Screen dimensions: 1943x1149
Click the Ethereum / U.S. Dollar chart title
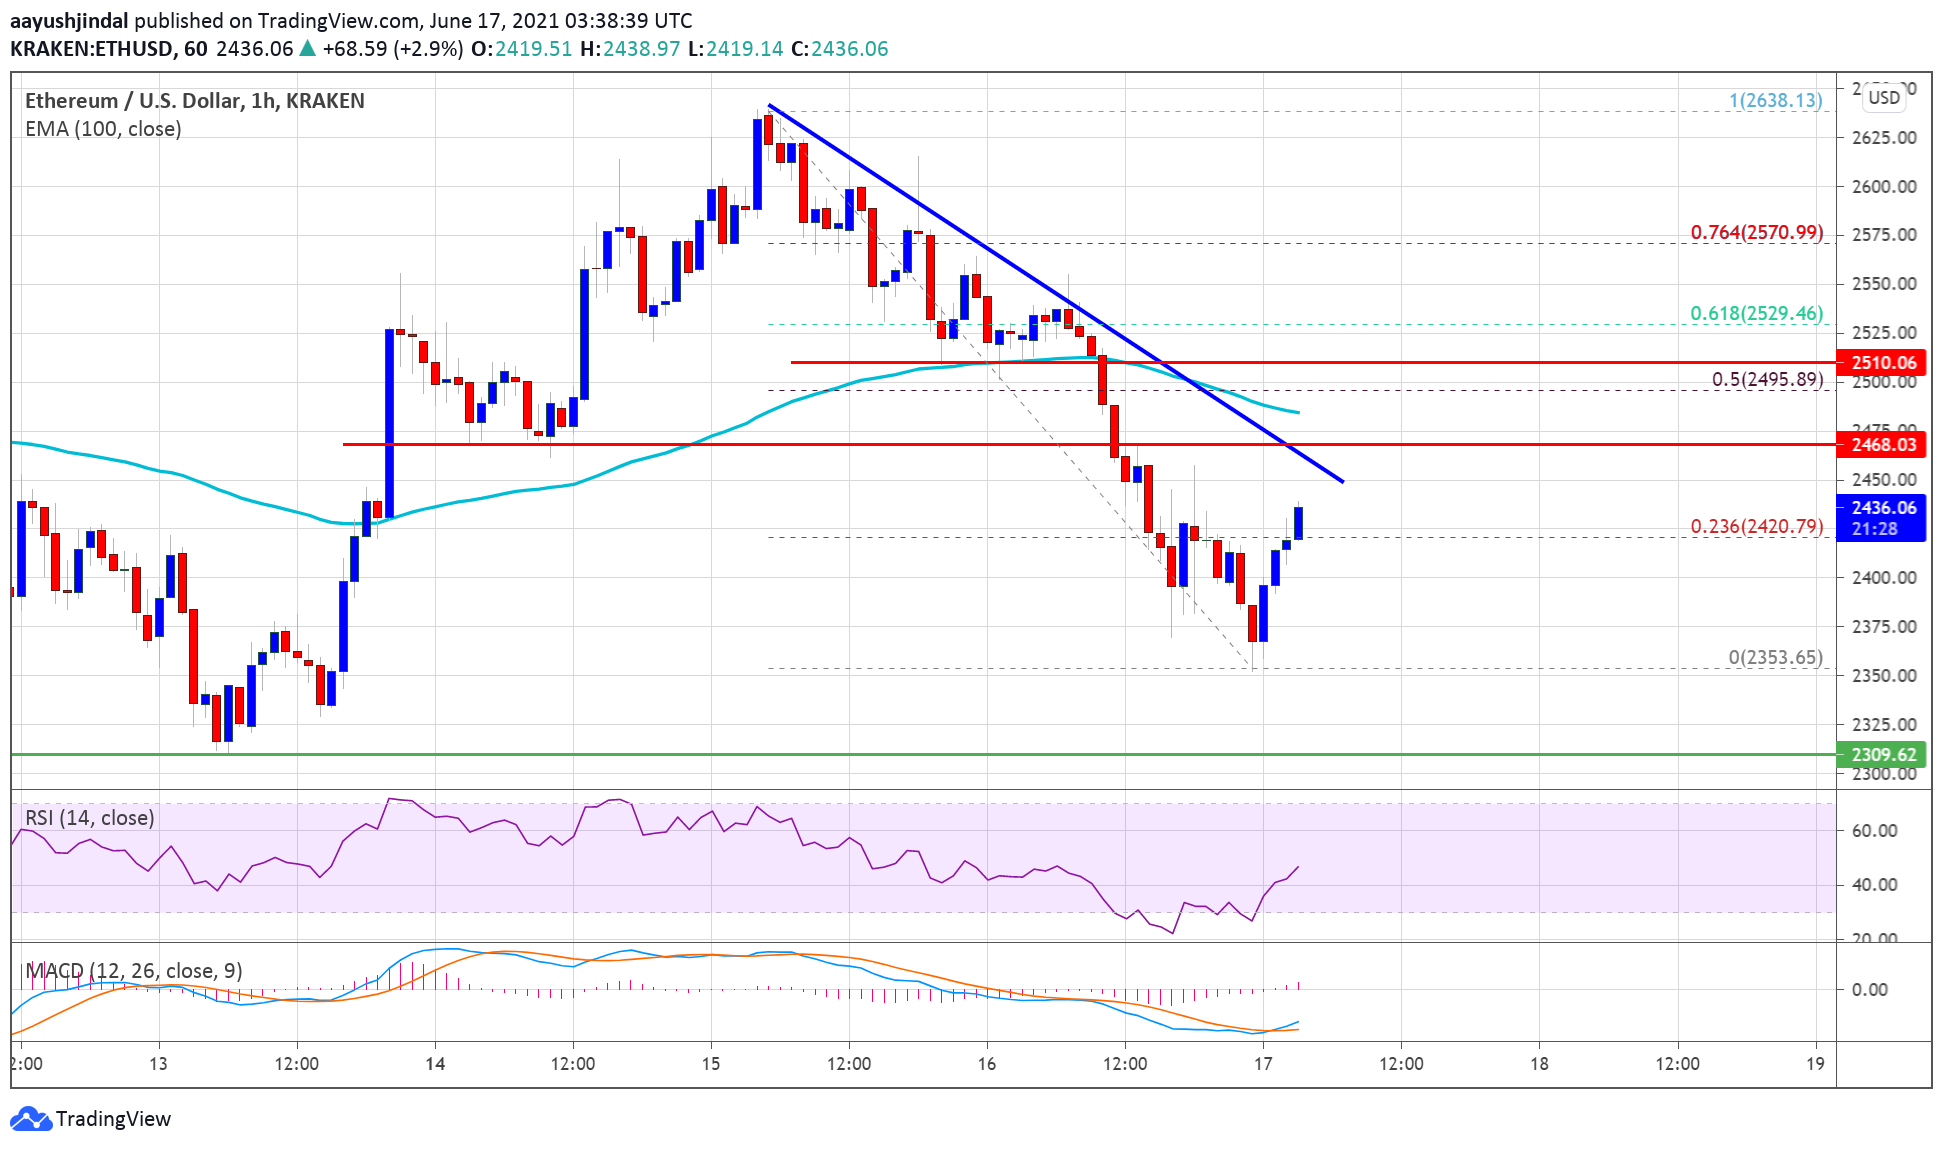tap(194, 101)
